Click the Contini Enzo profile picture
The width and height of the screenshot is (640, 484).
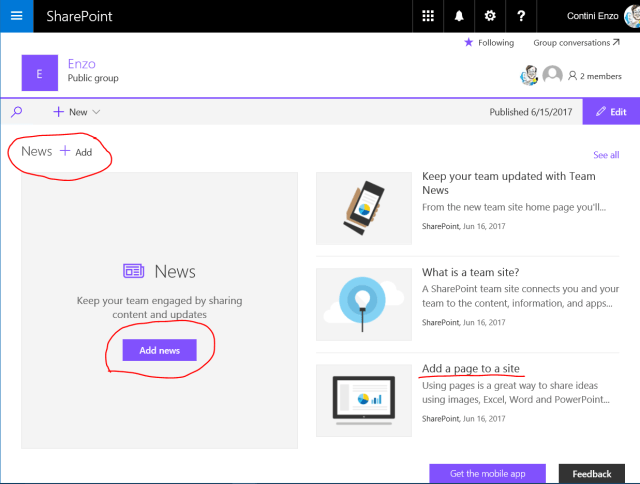(628, 16)
